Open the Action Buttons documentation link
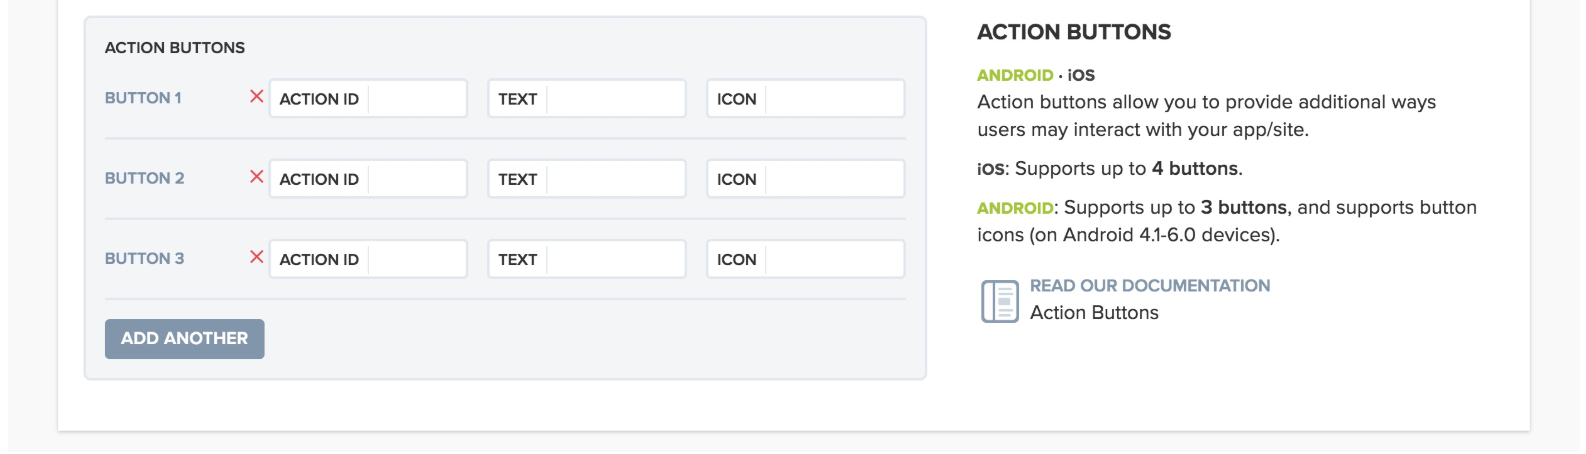Image resolution: width=1586 pixels, height=454 pixels. [1094, 313]
